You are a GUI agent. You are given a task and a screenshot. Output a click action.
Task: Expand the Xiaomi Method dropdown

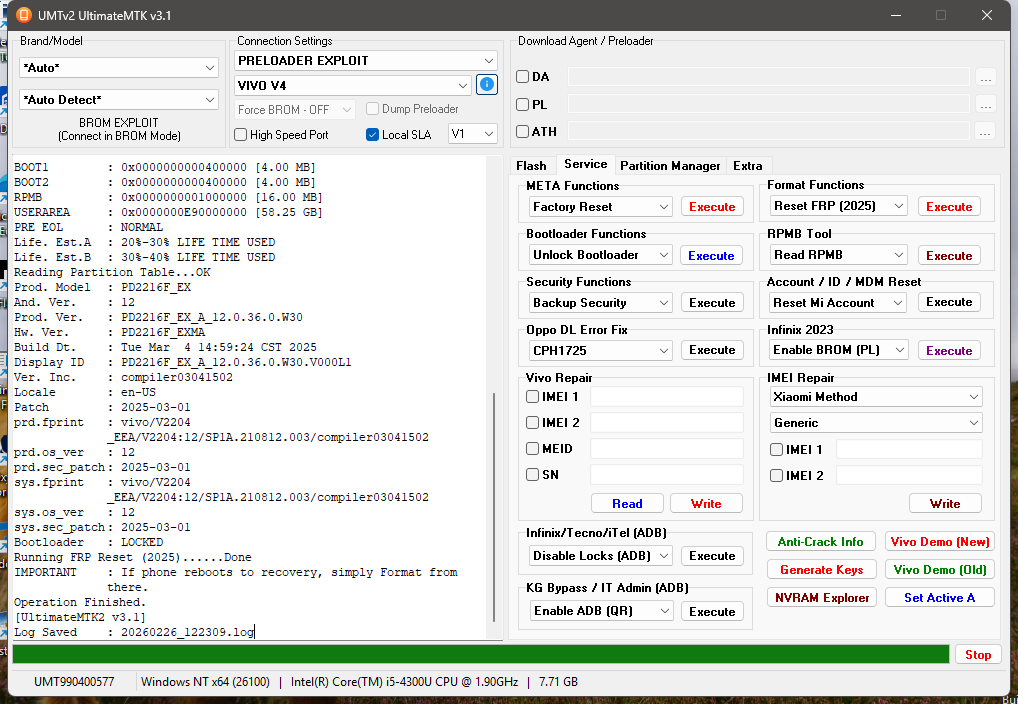pyautogui.click(x=876, y=397)
